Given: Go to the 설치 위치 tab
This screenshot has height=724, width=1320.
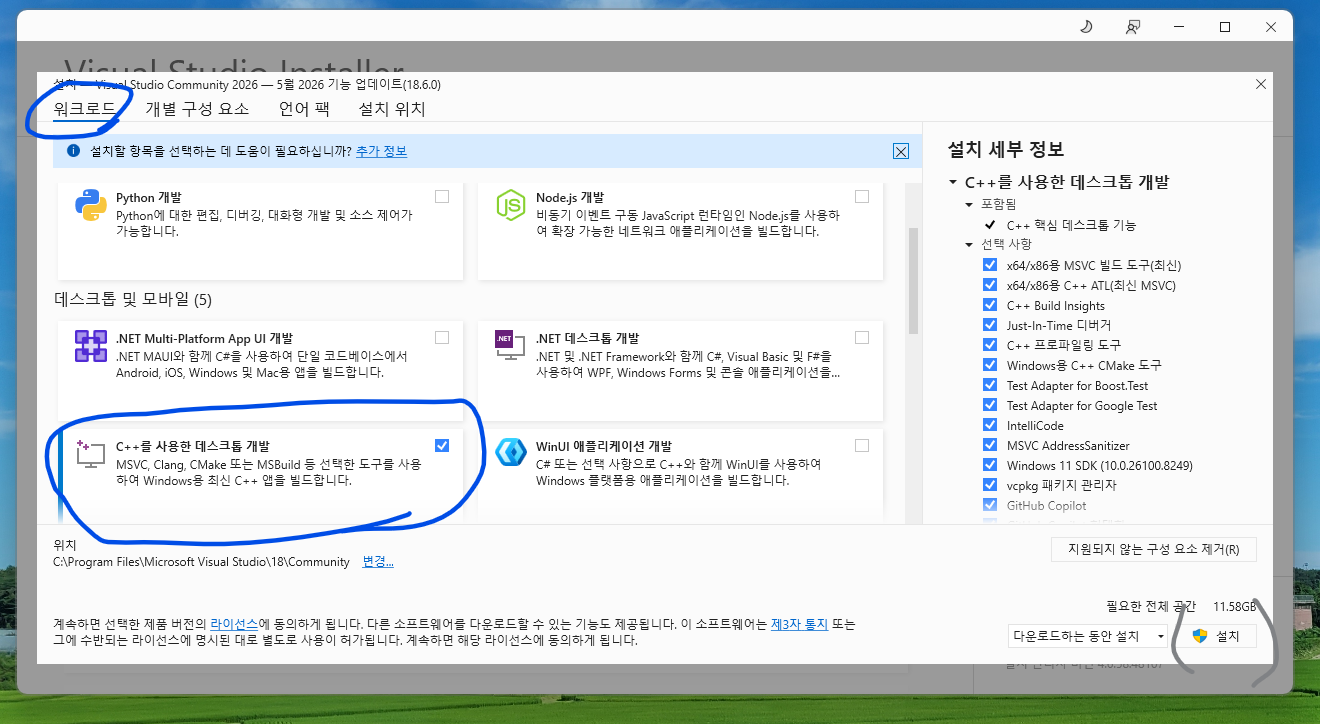Looking at the screenshot, I should point(392,109).
